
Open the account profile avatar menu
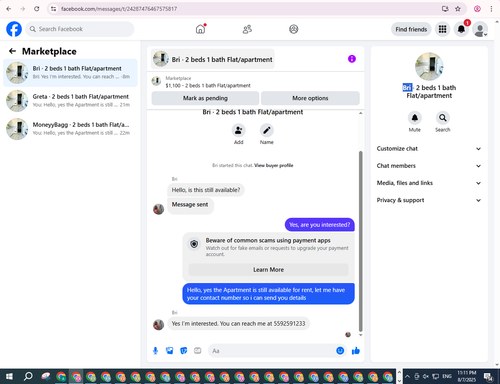click(480, 29)
